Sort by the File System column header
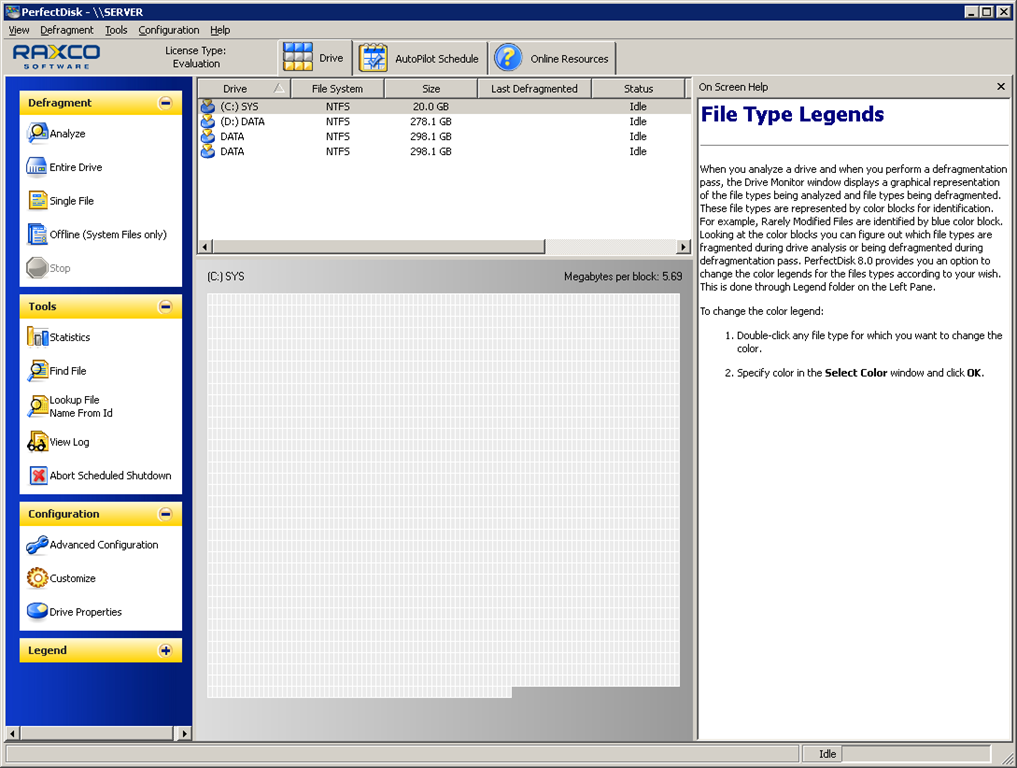Screen dimensions: 1017x768 (337, 89)
